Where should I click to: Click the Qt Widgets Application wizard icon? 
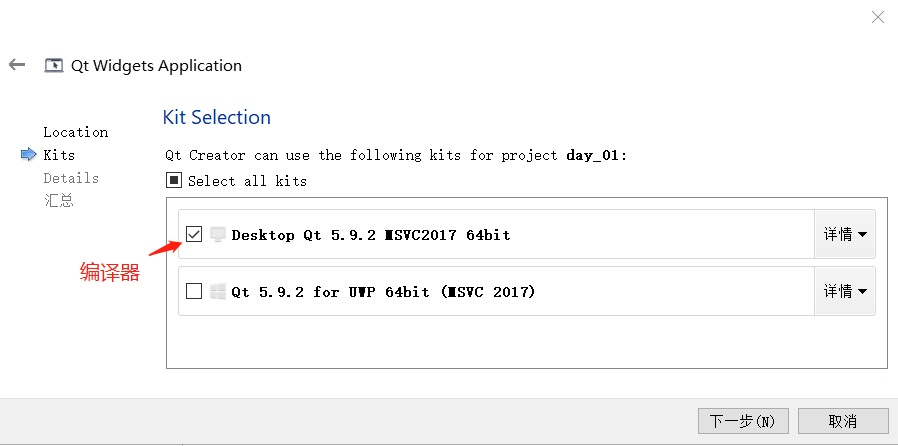point(54,66)
